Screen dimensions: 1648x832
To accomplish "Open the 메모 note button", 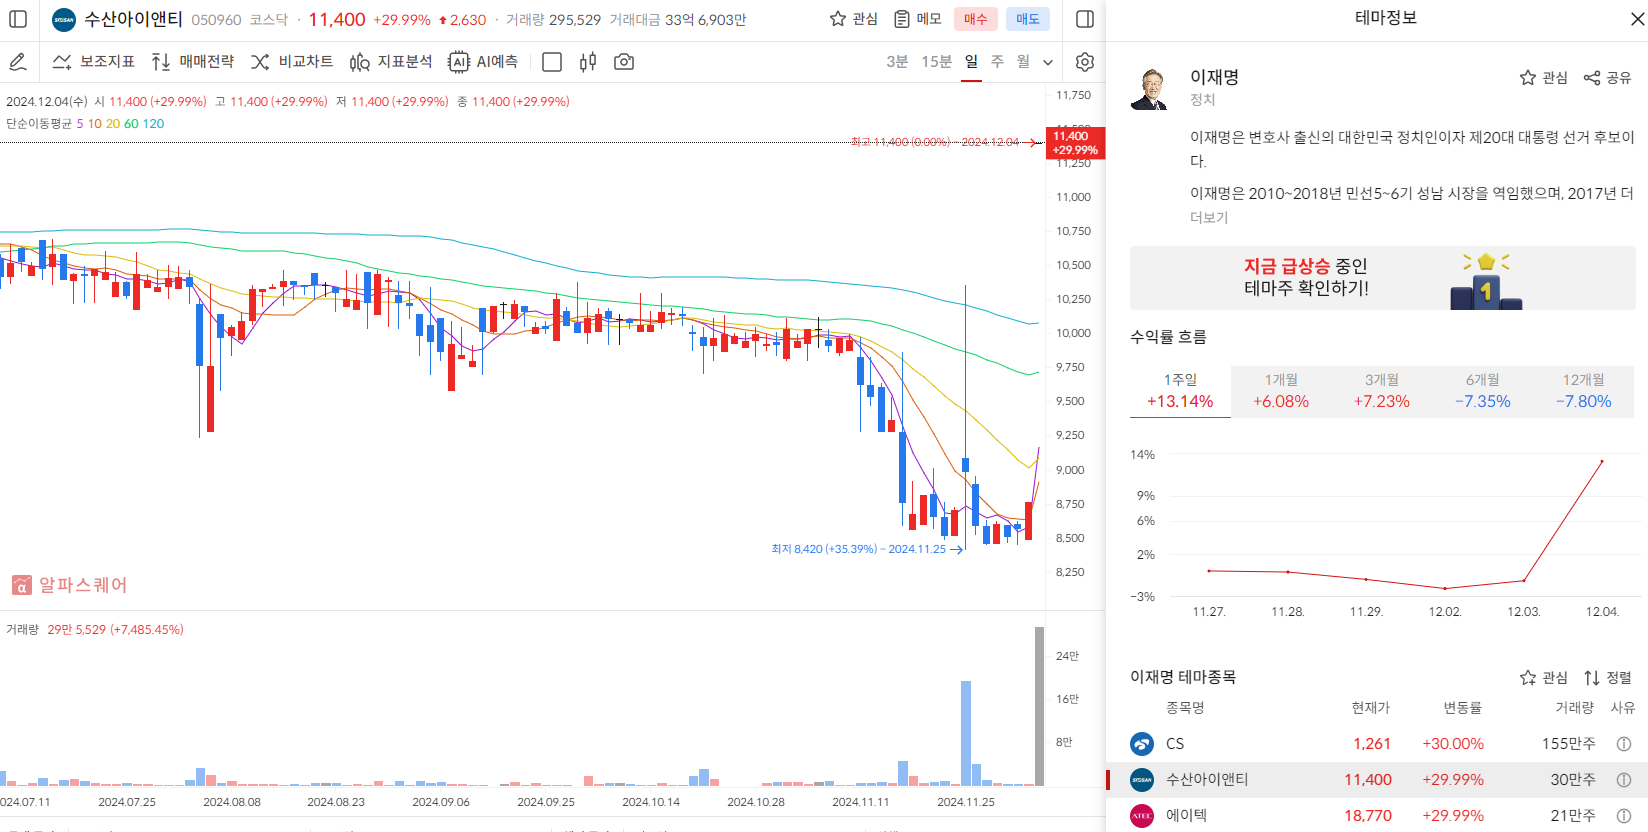I will 918,19.
